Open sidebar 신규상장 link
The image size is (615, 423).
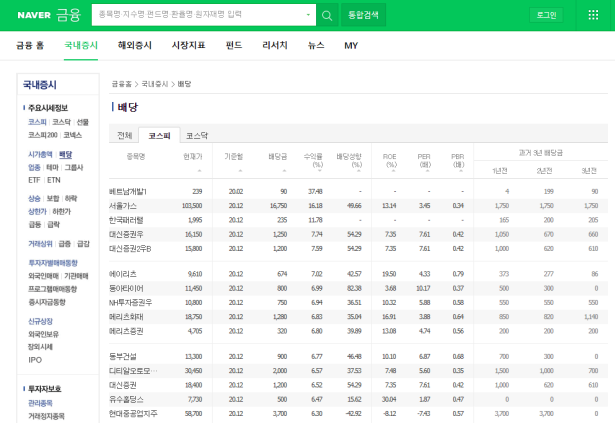(40, 321)
